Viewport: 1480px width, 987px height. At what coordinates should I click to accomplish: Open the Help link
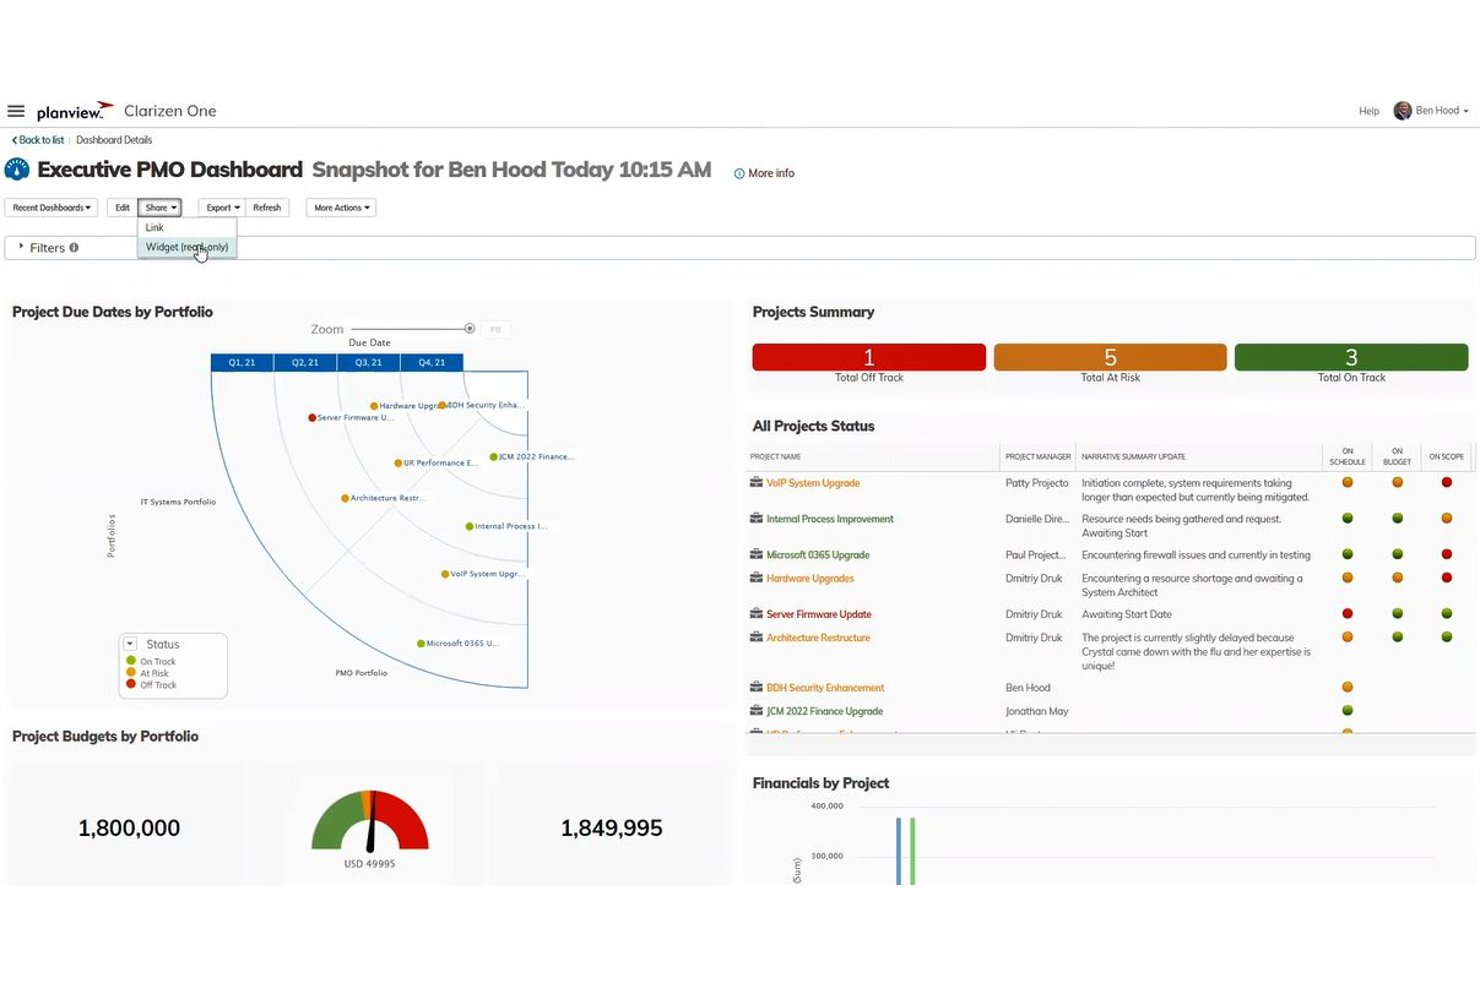(x=1369, y=111)
